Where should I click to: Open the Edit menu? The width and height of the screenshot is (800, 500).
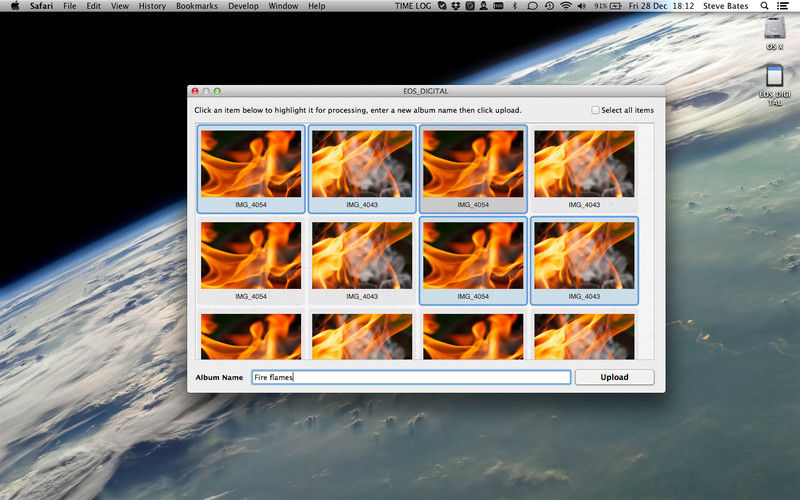93,6
